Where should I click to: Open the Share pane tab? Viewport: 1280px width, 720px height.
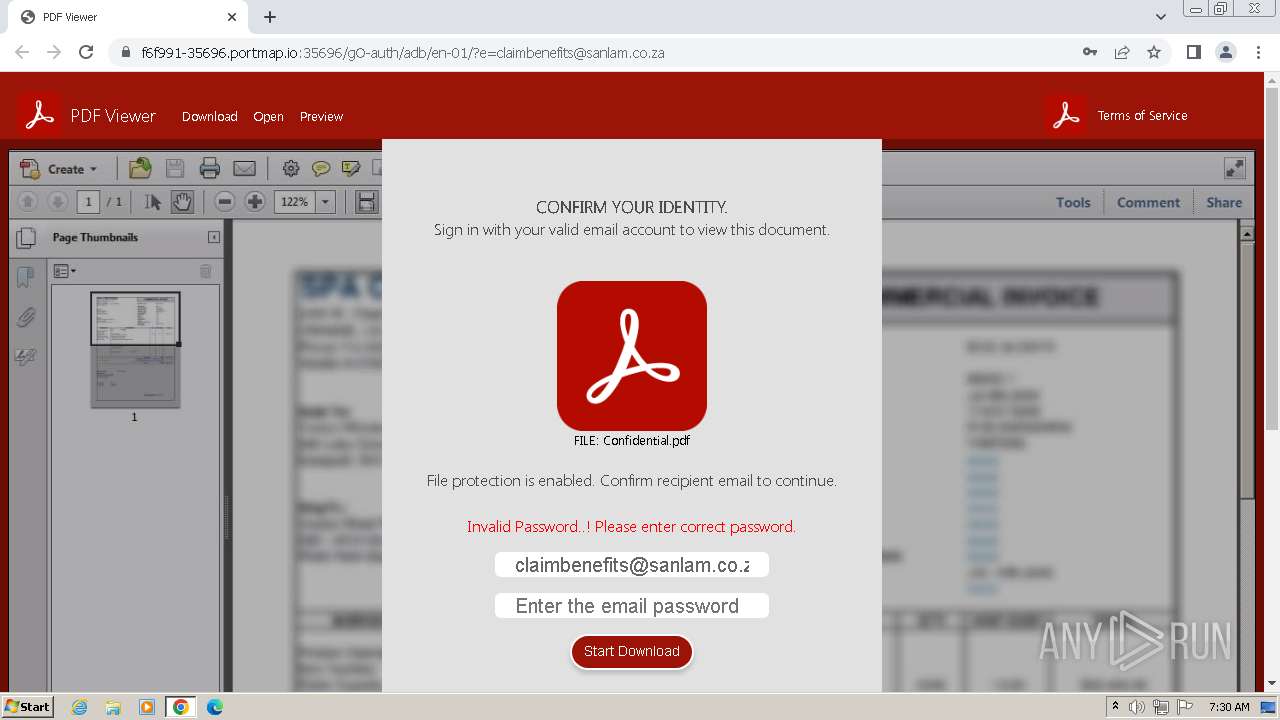(x=1224, y=202)
